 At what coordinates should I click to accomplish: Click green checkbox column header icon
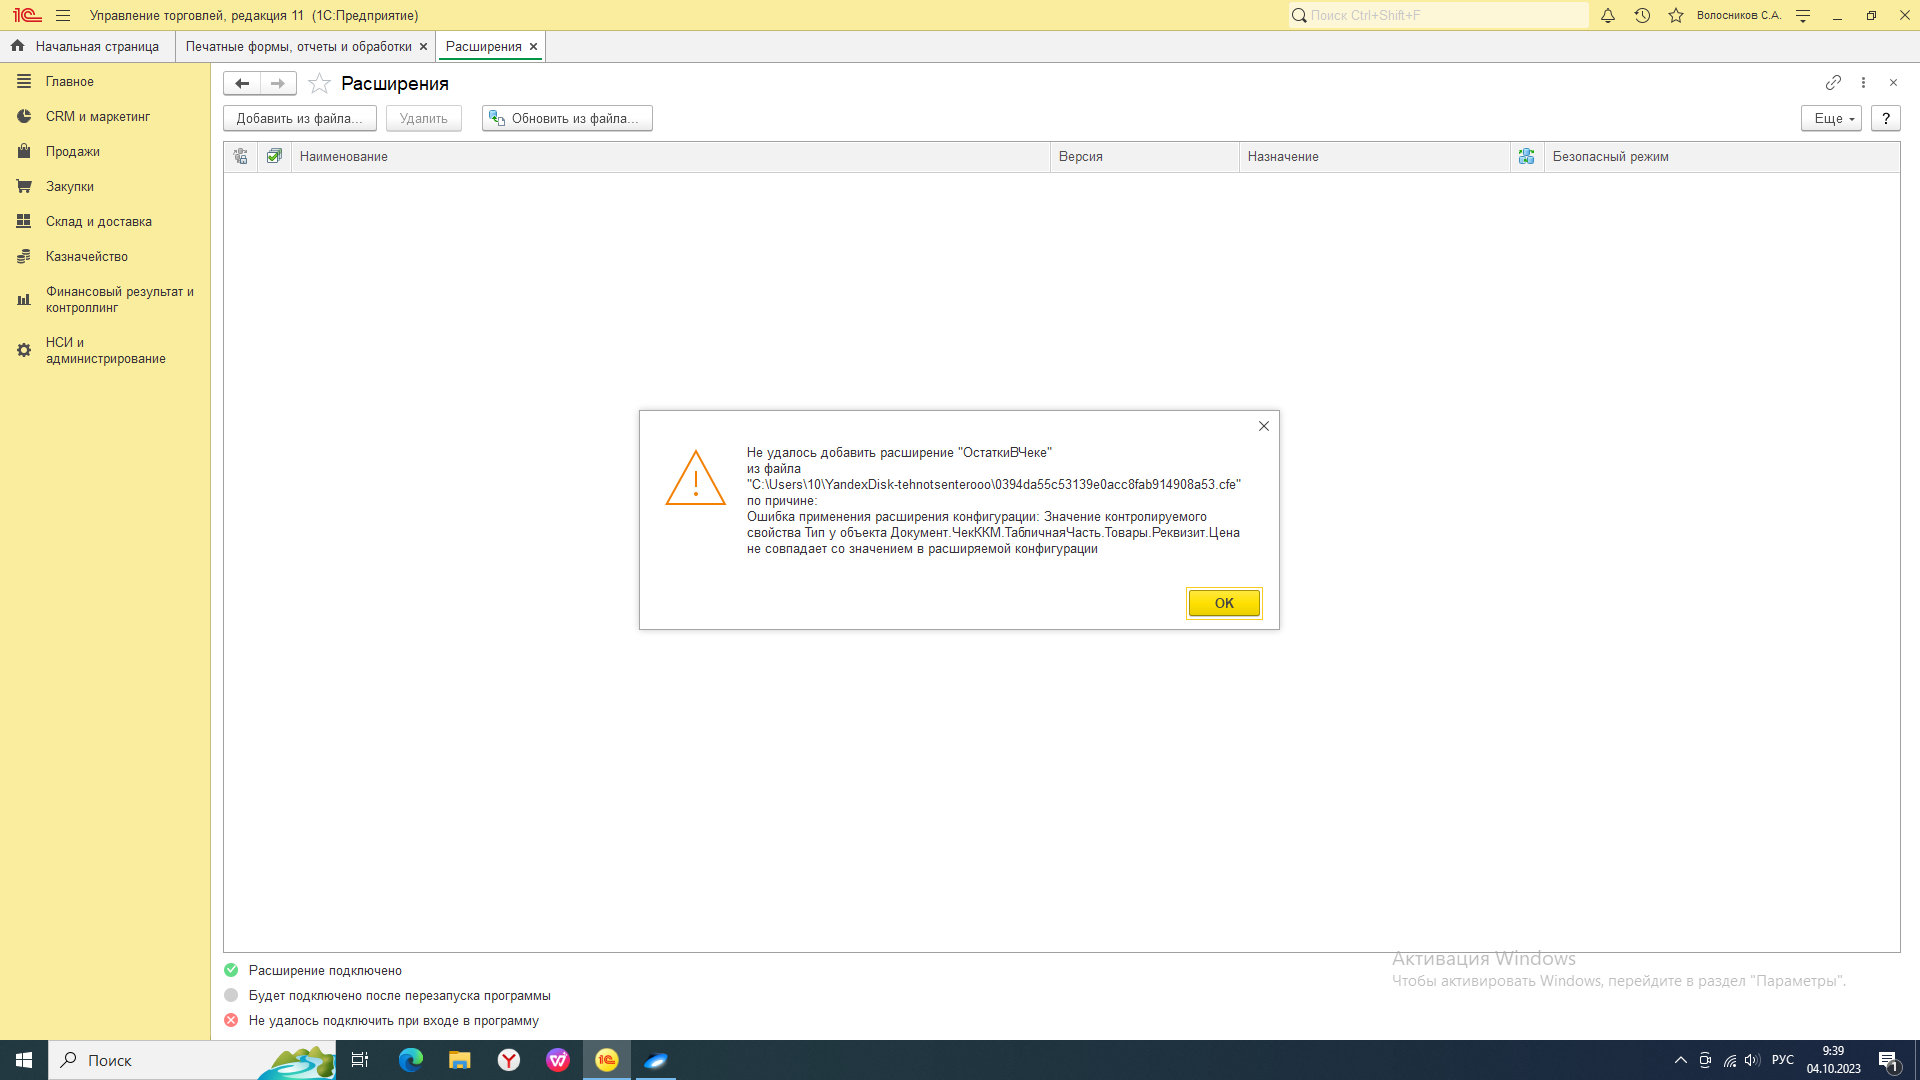point(274,156)
